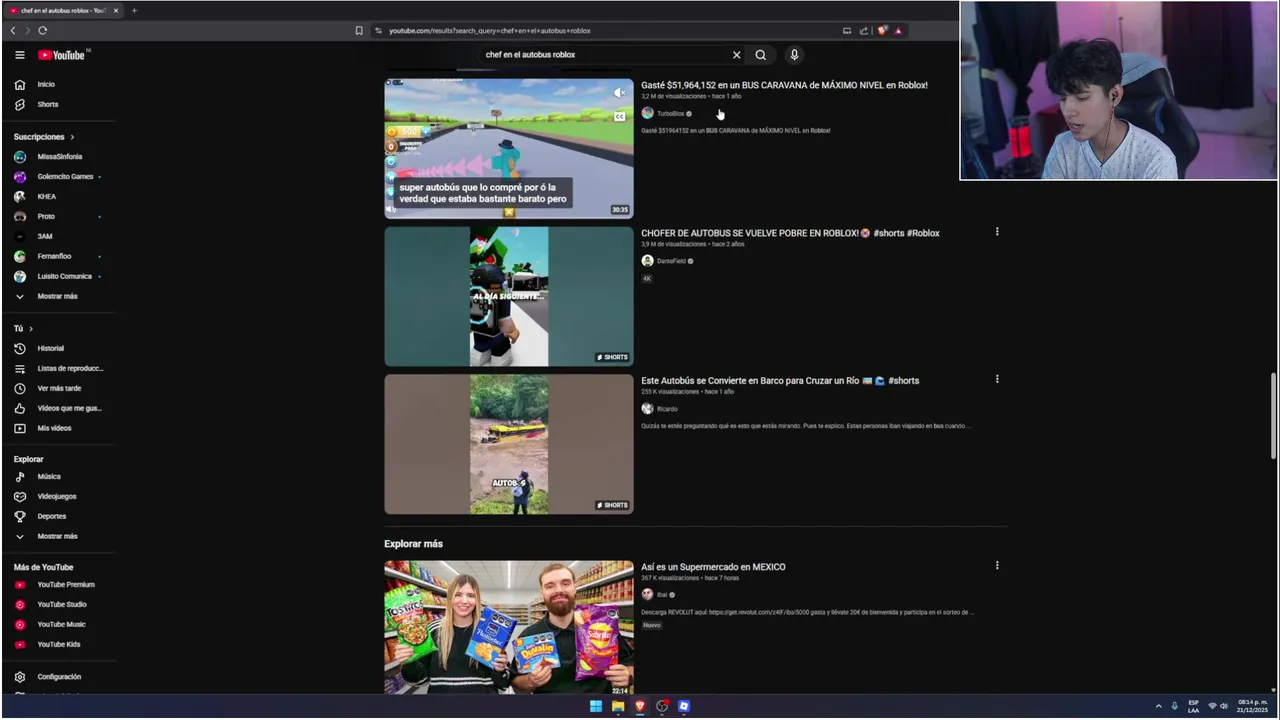The height and width of the screenshot is (720, 1280).
Task: Start voice search with the microphone
Action: click(x=794, y=55)
